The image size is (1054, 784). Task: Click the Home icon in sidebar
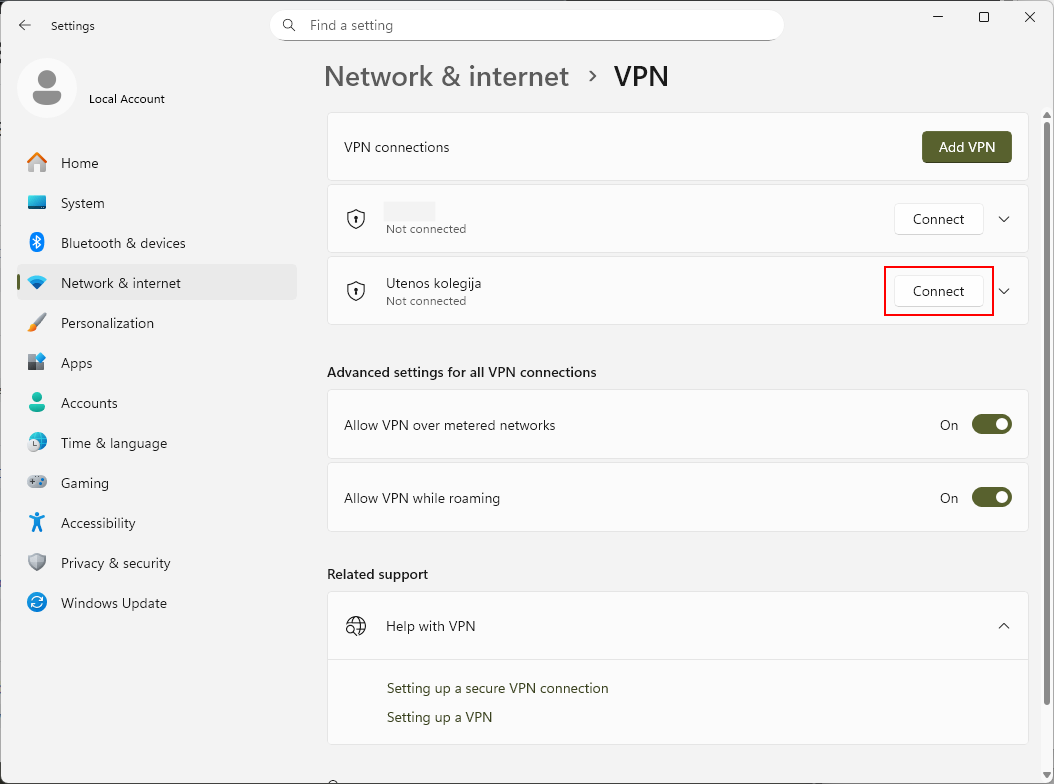37,163
